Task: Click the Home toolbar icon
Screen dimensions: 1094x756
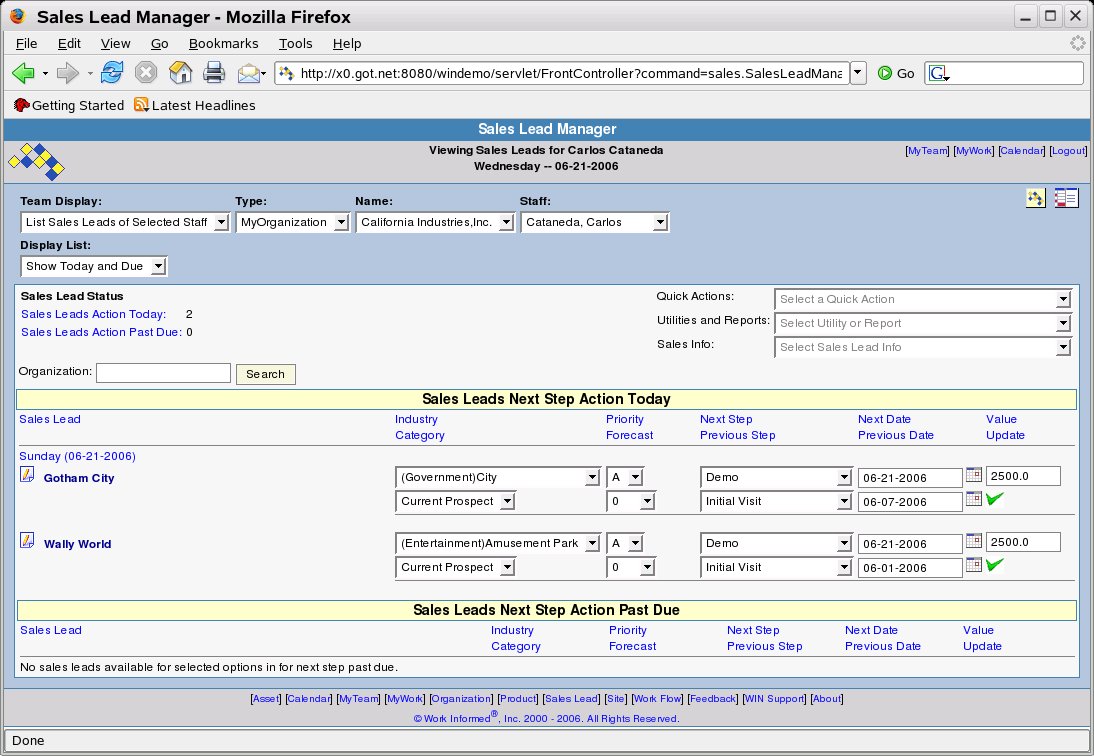Action: point(180,72)
